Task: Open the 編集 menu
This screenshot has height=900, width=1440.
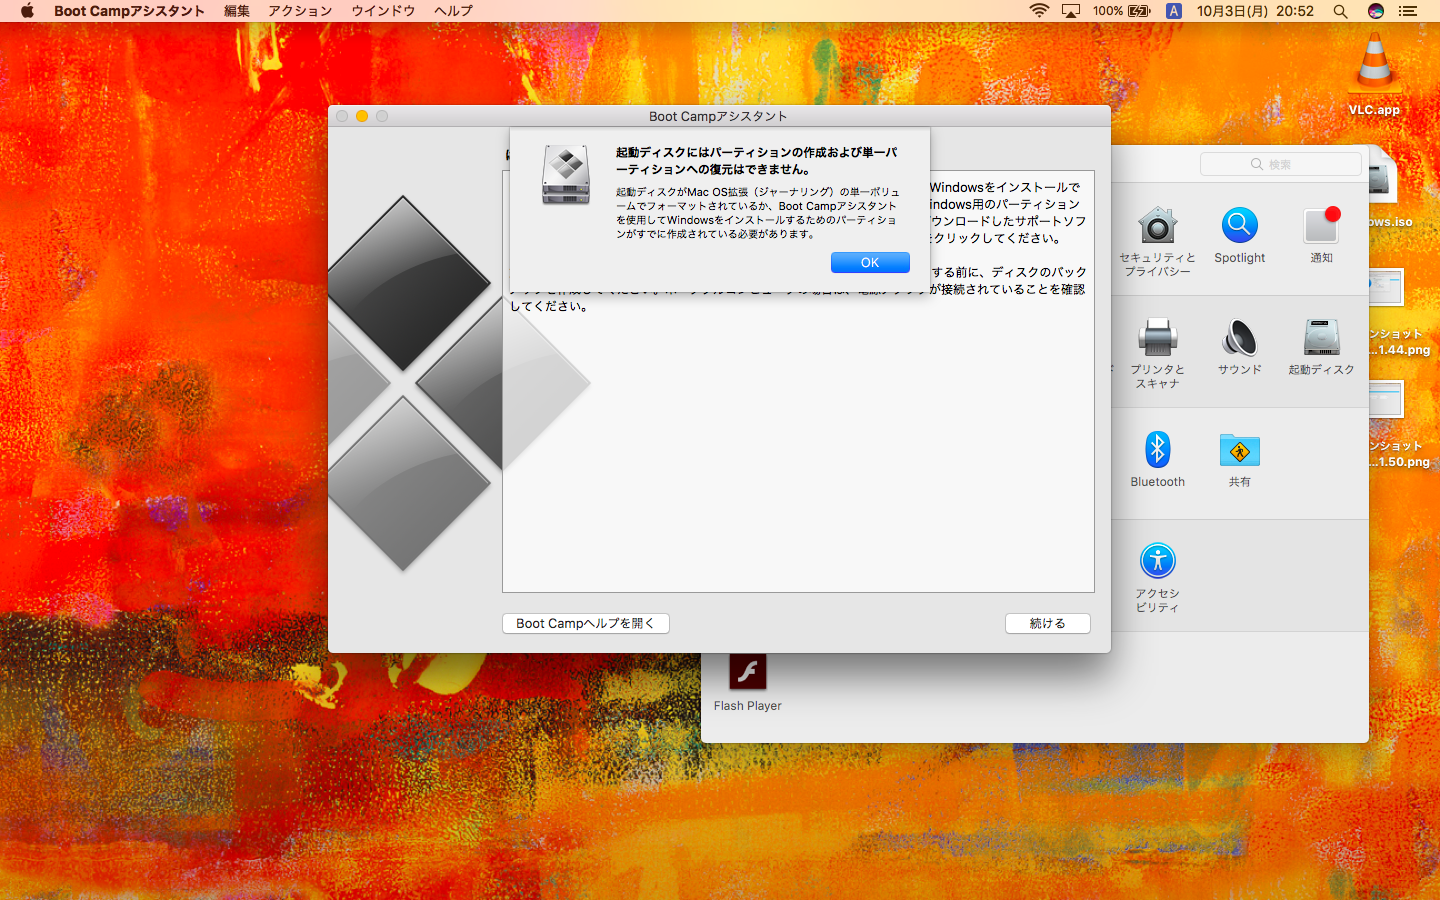Action: (x=237, y=11)
